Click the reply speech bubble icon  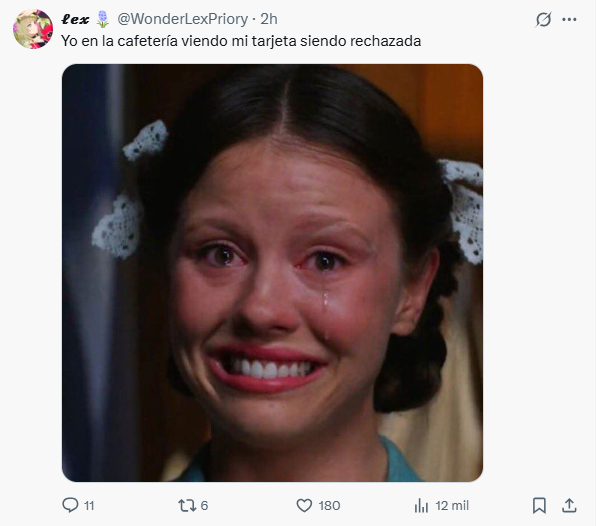click(70, 505)
